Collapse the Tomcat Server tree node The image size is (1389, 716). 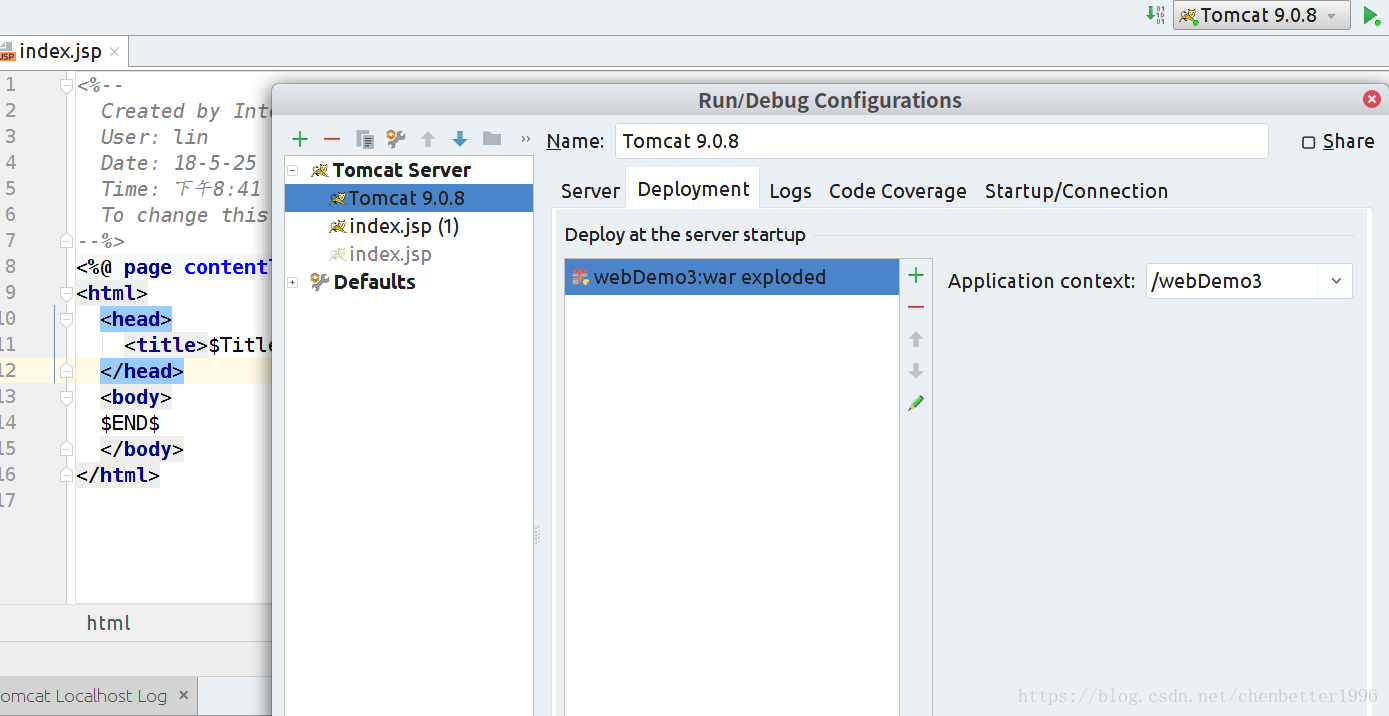coord(293,171)
